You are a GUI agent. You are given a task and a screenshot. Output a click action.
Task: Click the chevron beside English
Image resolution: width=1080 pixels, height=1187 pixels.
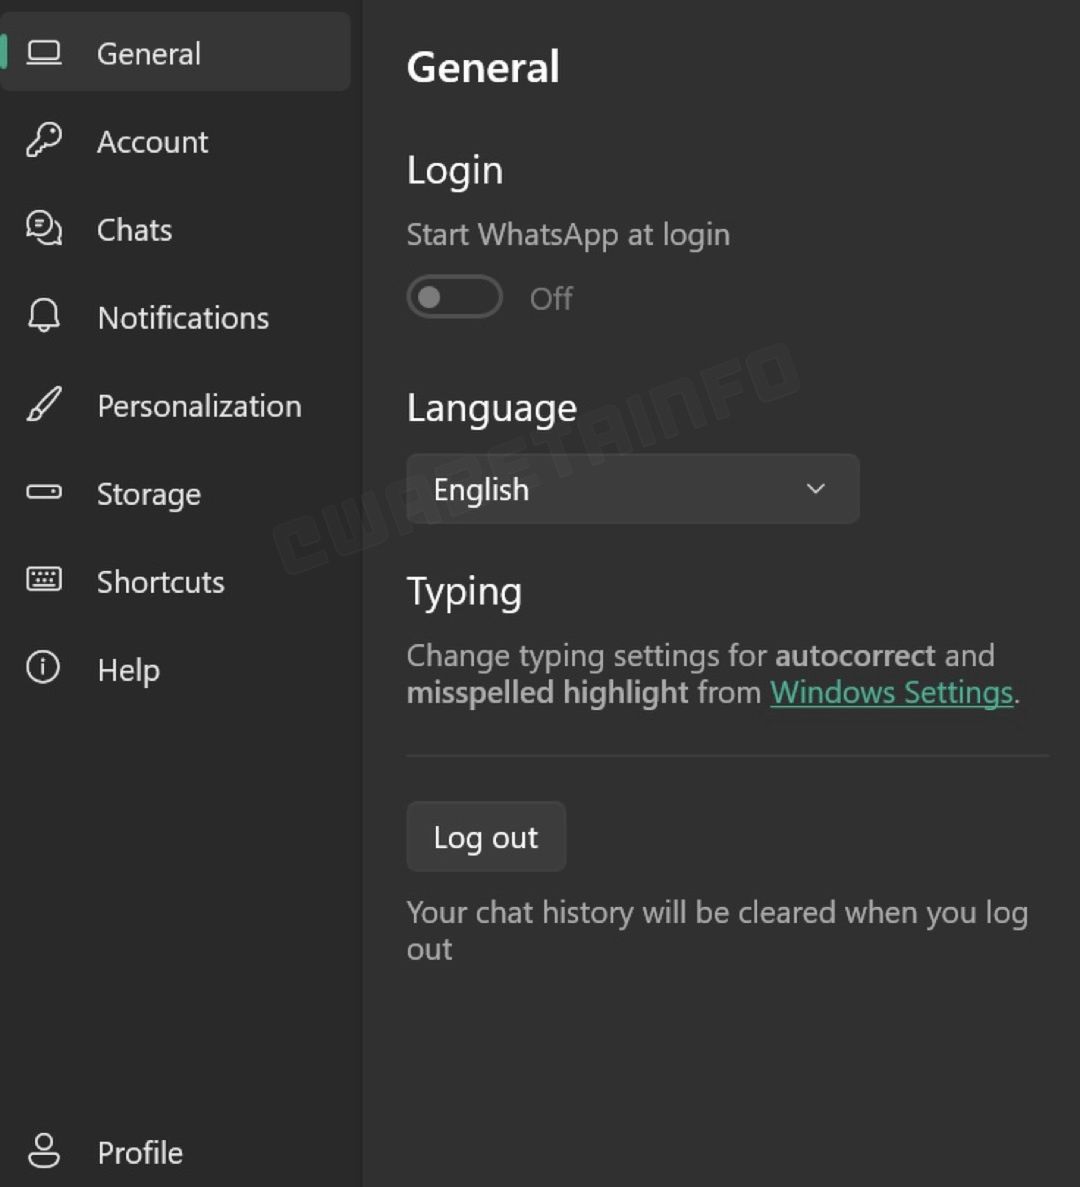815,489
